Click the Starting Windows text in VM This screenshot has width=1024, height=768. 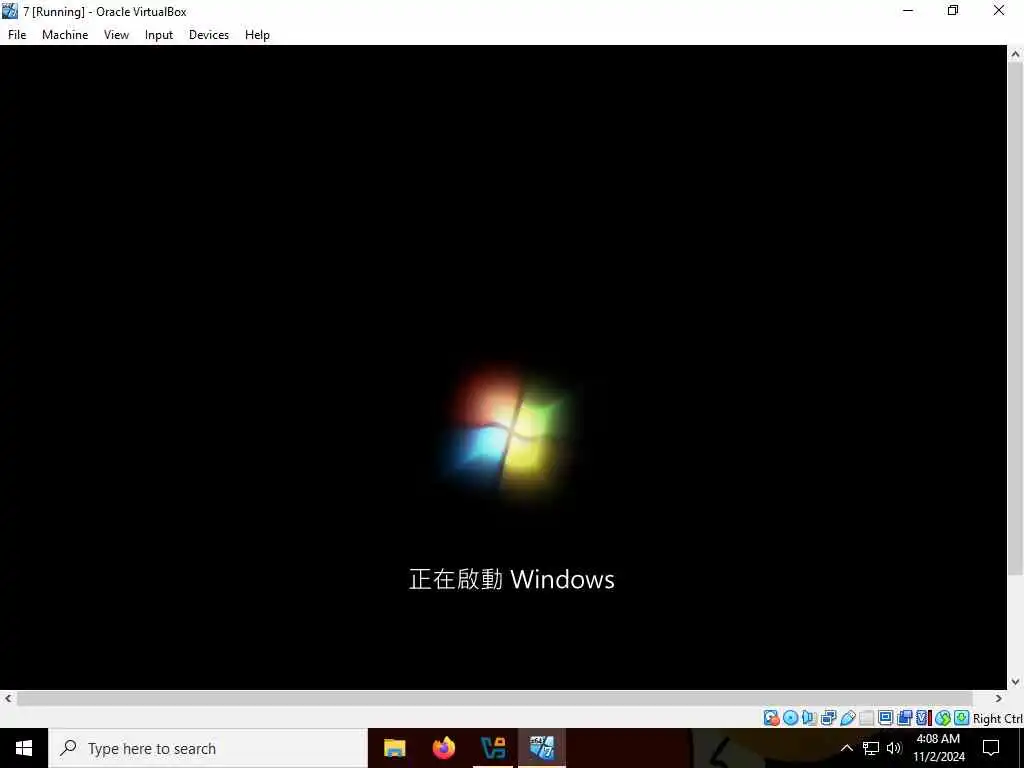(x=511, y=579)
